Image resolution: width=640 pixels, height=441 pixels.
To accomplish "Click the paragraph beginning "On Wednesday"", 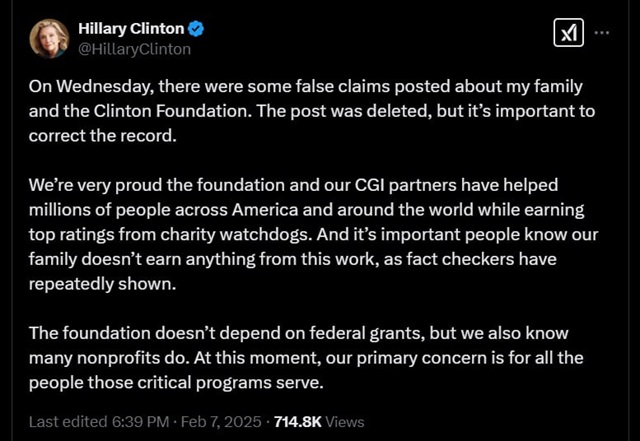I will tap(312, 111).
